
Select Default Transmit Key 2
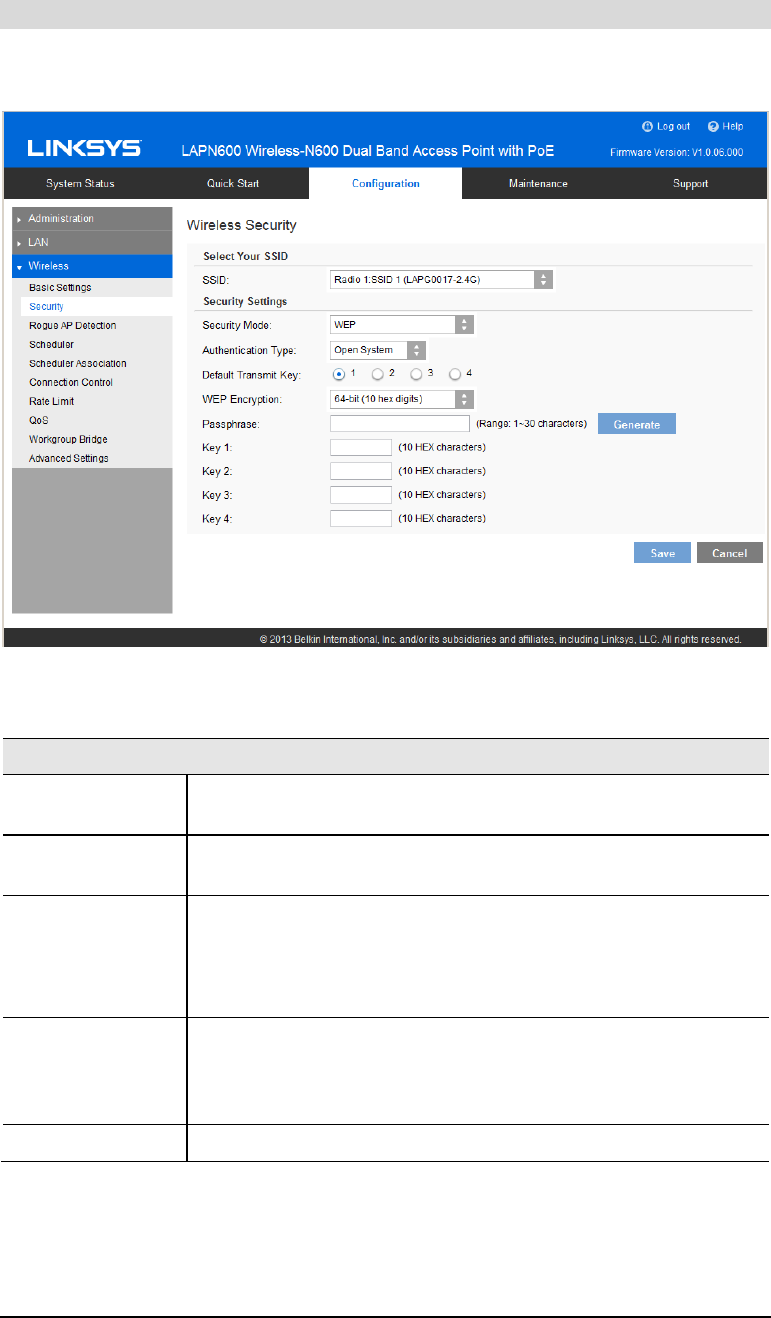point(377,374)
